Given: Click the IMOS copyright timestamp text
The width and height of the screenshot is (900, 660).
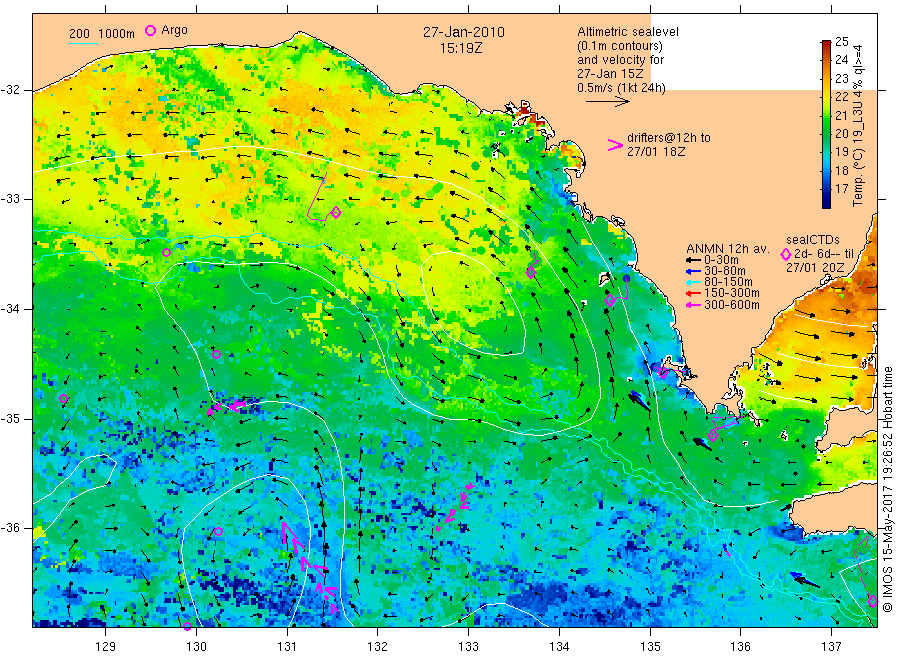Looking at the screenshot, I should [887, 489].
